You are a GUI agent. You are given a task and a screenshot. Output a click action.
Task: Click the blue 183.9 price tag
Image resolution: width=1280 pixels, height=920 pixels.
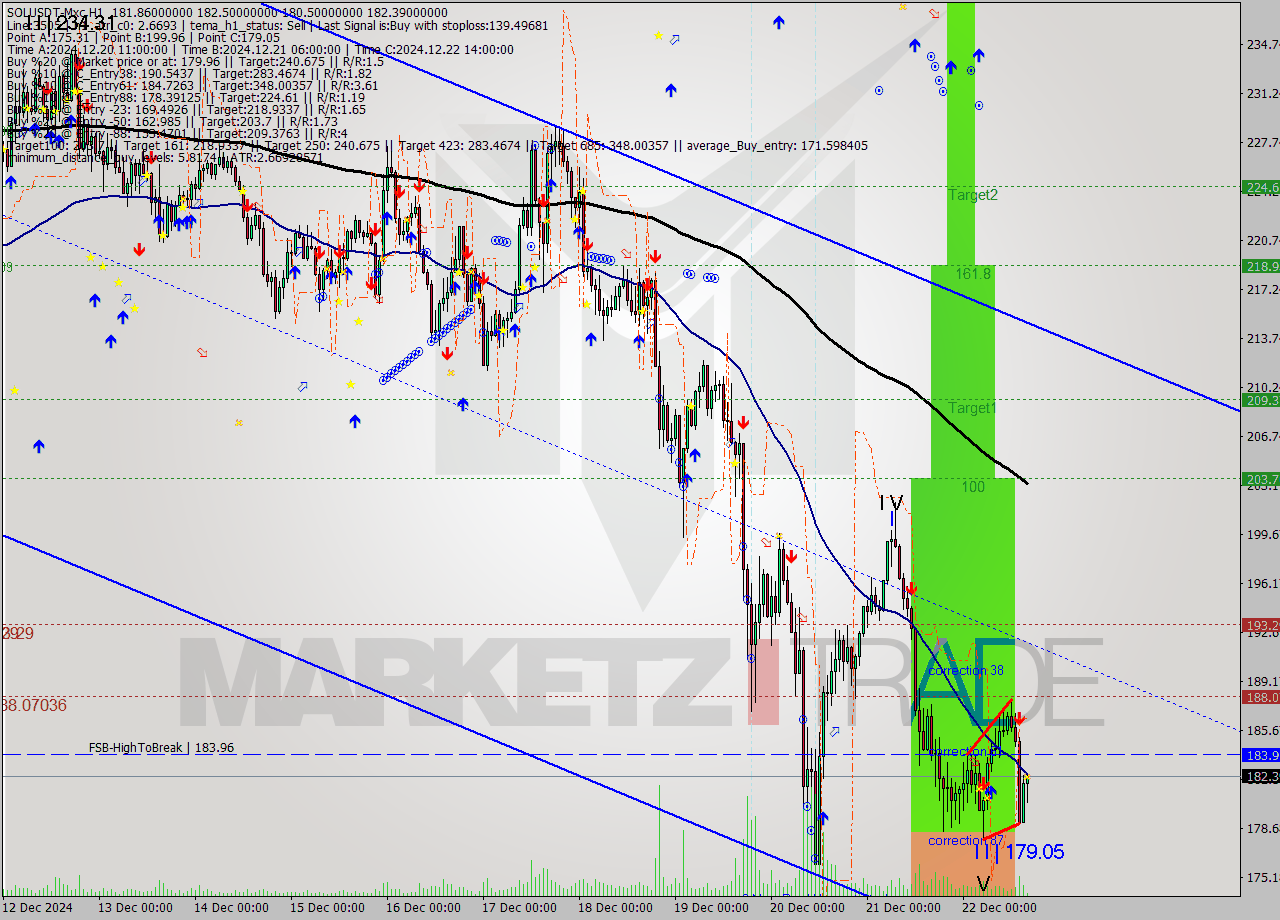coord(1261,755)
